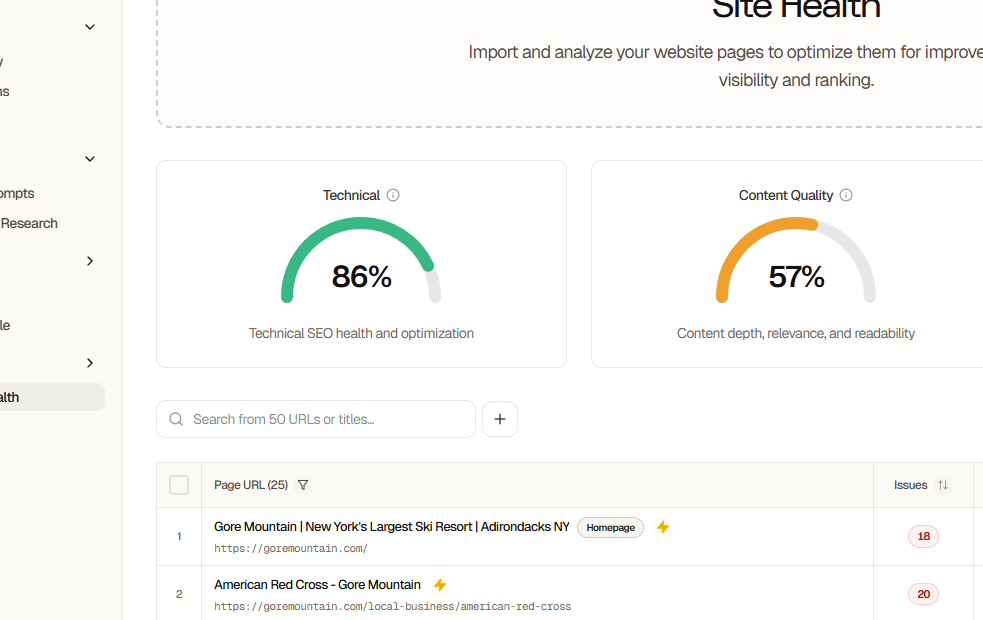Click the Page URL (25) column header
The height and width of the screenshot is (620, 983).
pyautogui.click(x=251, y=485)
